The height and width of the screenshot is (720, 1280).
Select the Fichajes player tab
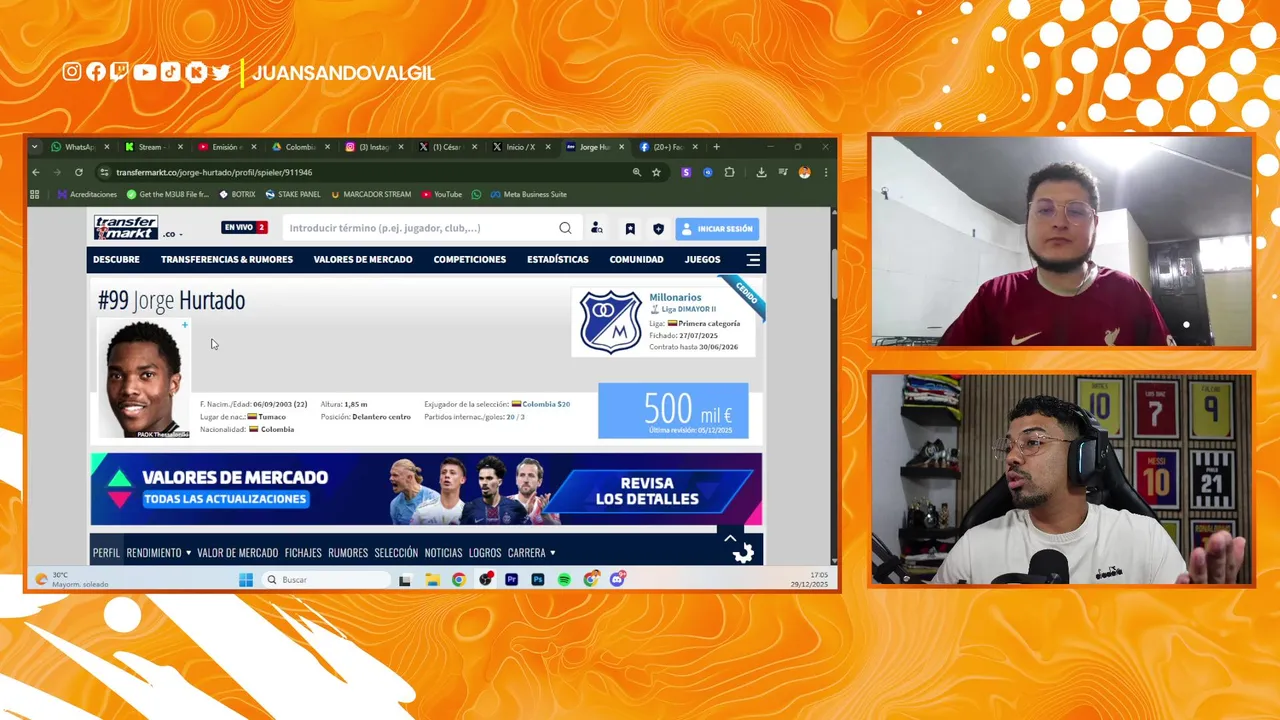[x=303, y=553]
